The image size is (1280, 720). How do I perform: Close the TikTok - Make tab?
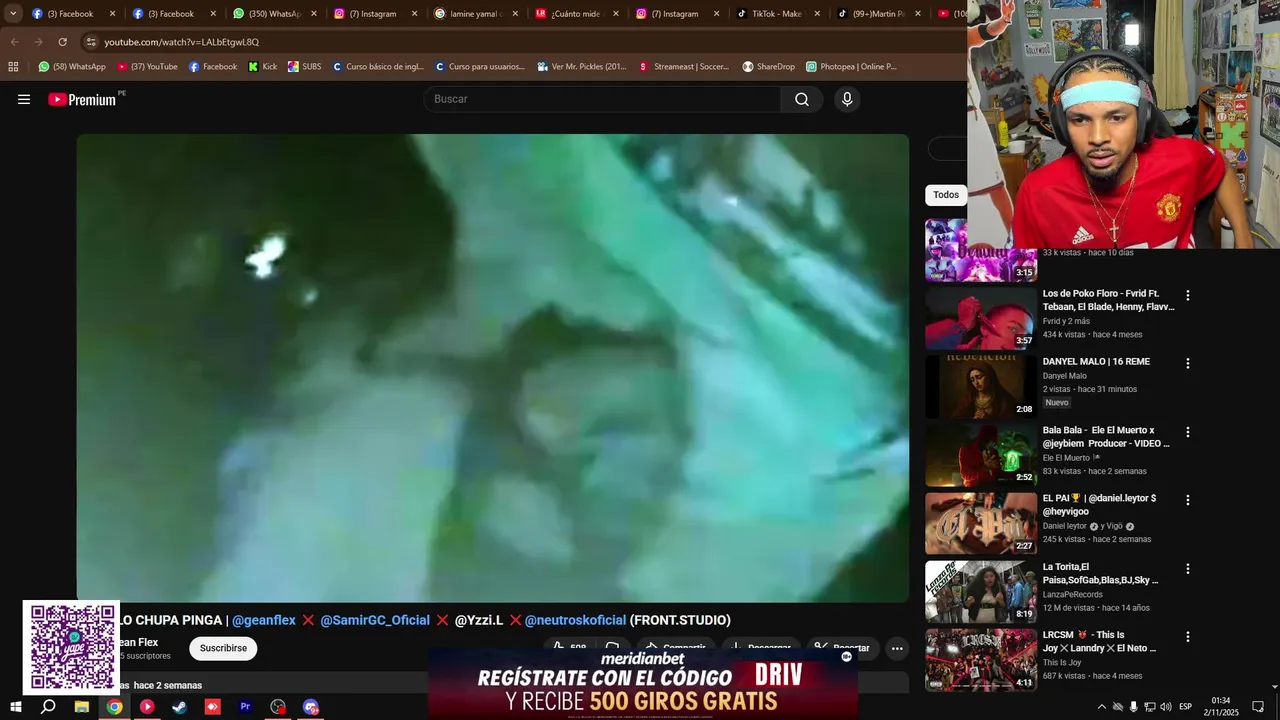click(817, 14)
